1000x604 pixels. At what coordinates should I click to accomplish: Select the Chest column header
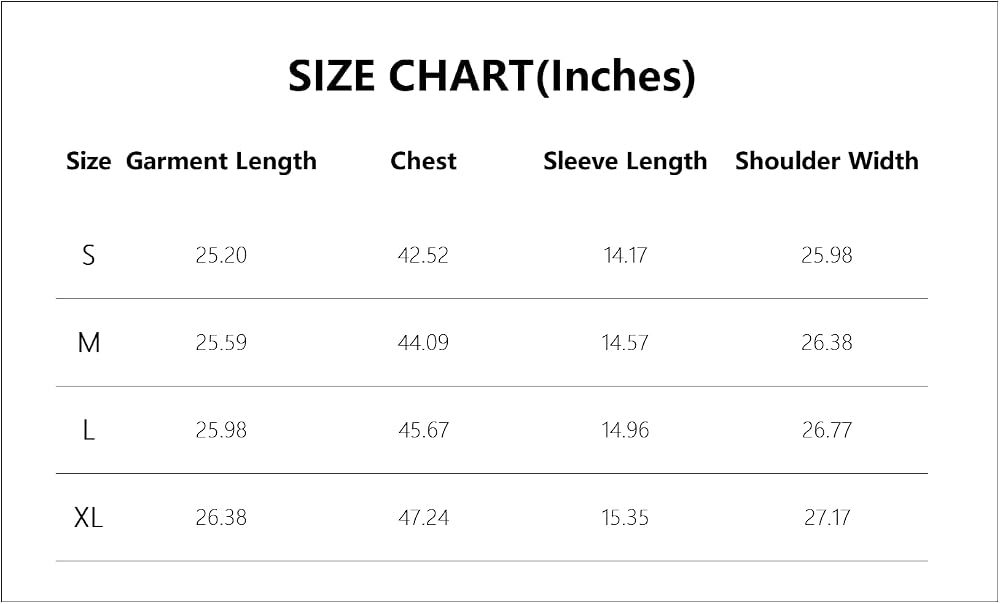click(423, 161)
